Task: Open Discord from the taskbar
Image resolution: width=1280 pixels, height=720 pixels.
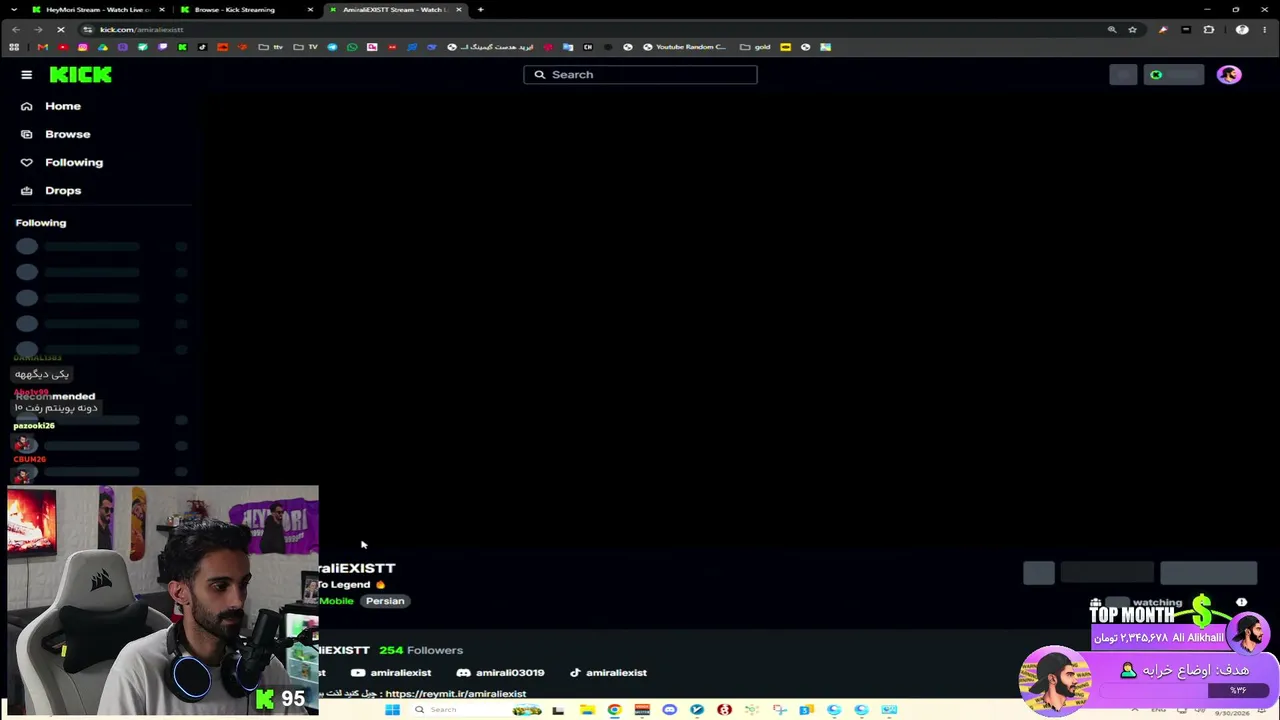Action: (669, 710)
